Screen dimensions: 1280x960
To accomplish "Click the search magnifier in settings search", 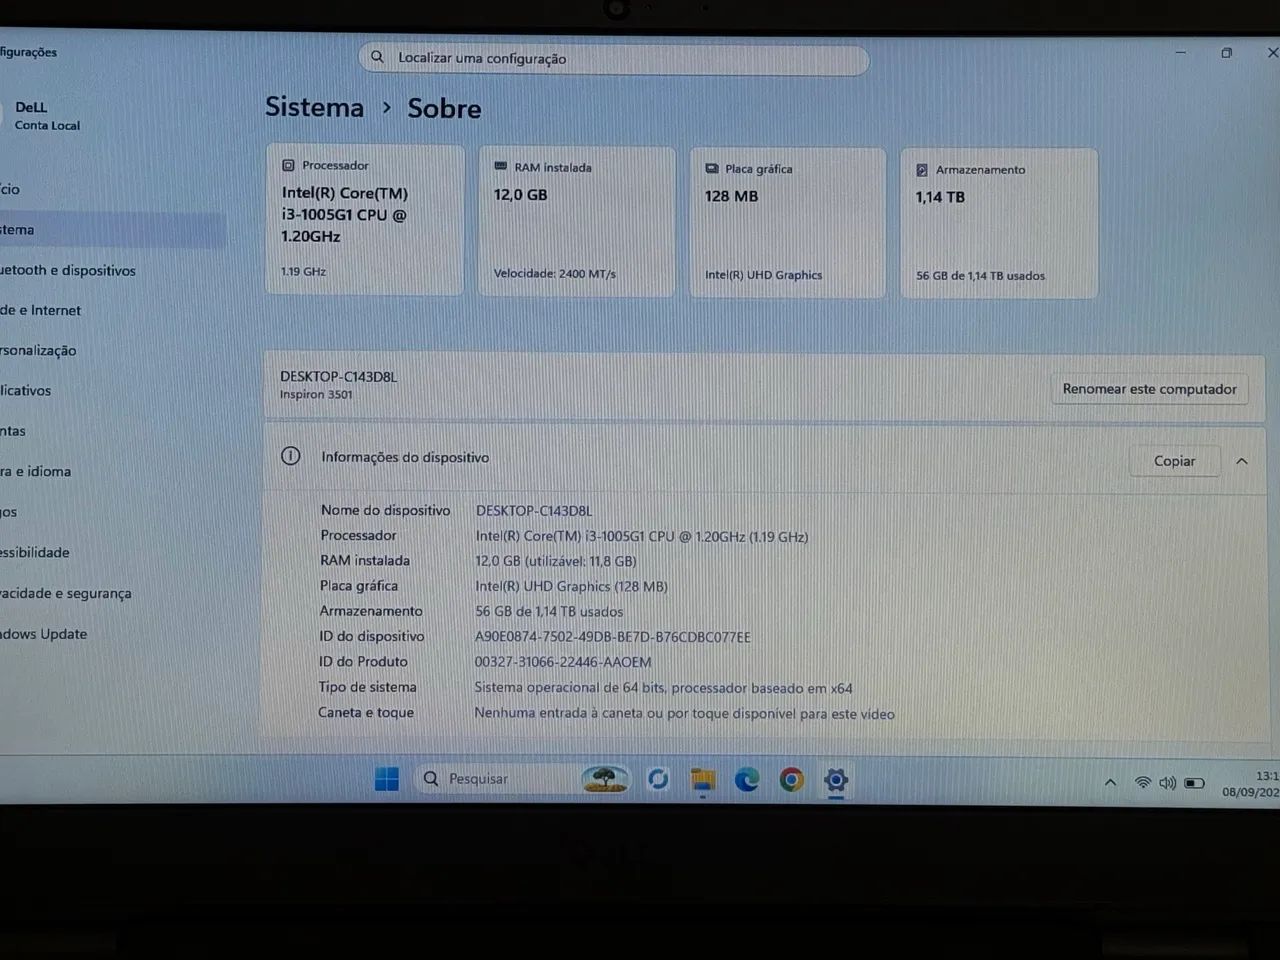I will [x=377, y=57].
